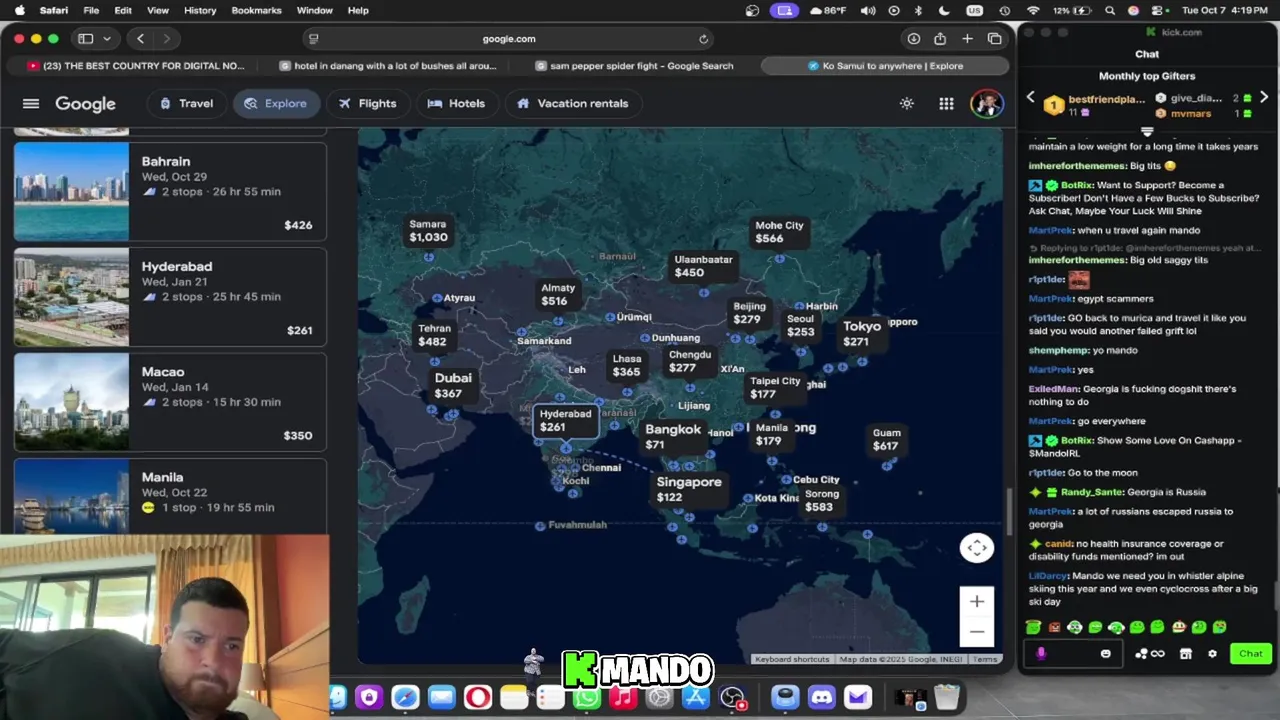Viewport: 1280px width, 720px height.
Task: Open the Bahrain destination card
Action: click(x=170, y=192)
